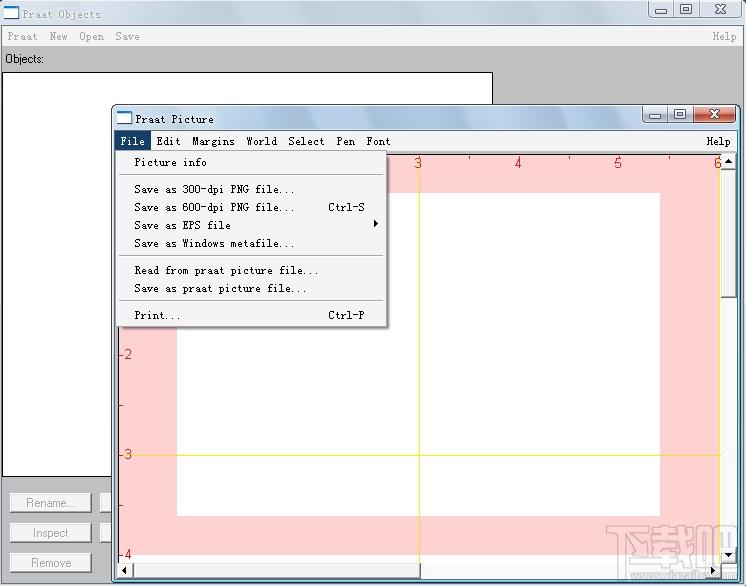Choose Save as praat picture file

251,288
